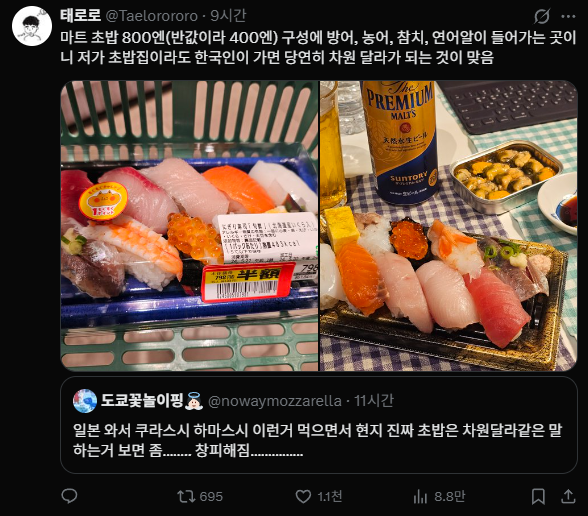588x516 pixels.
Task: Click the reply speech bubble icon
Action: pyautogui.click(x=69, y=496)
